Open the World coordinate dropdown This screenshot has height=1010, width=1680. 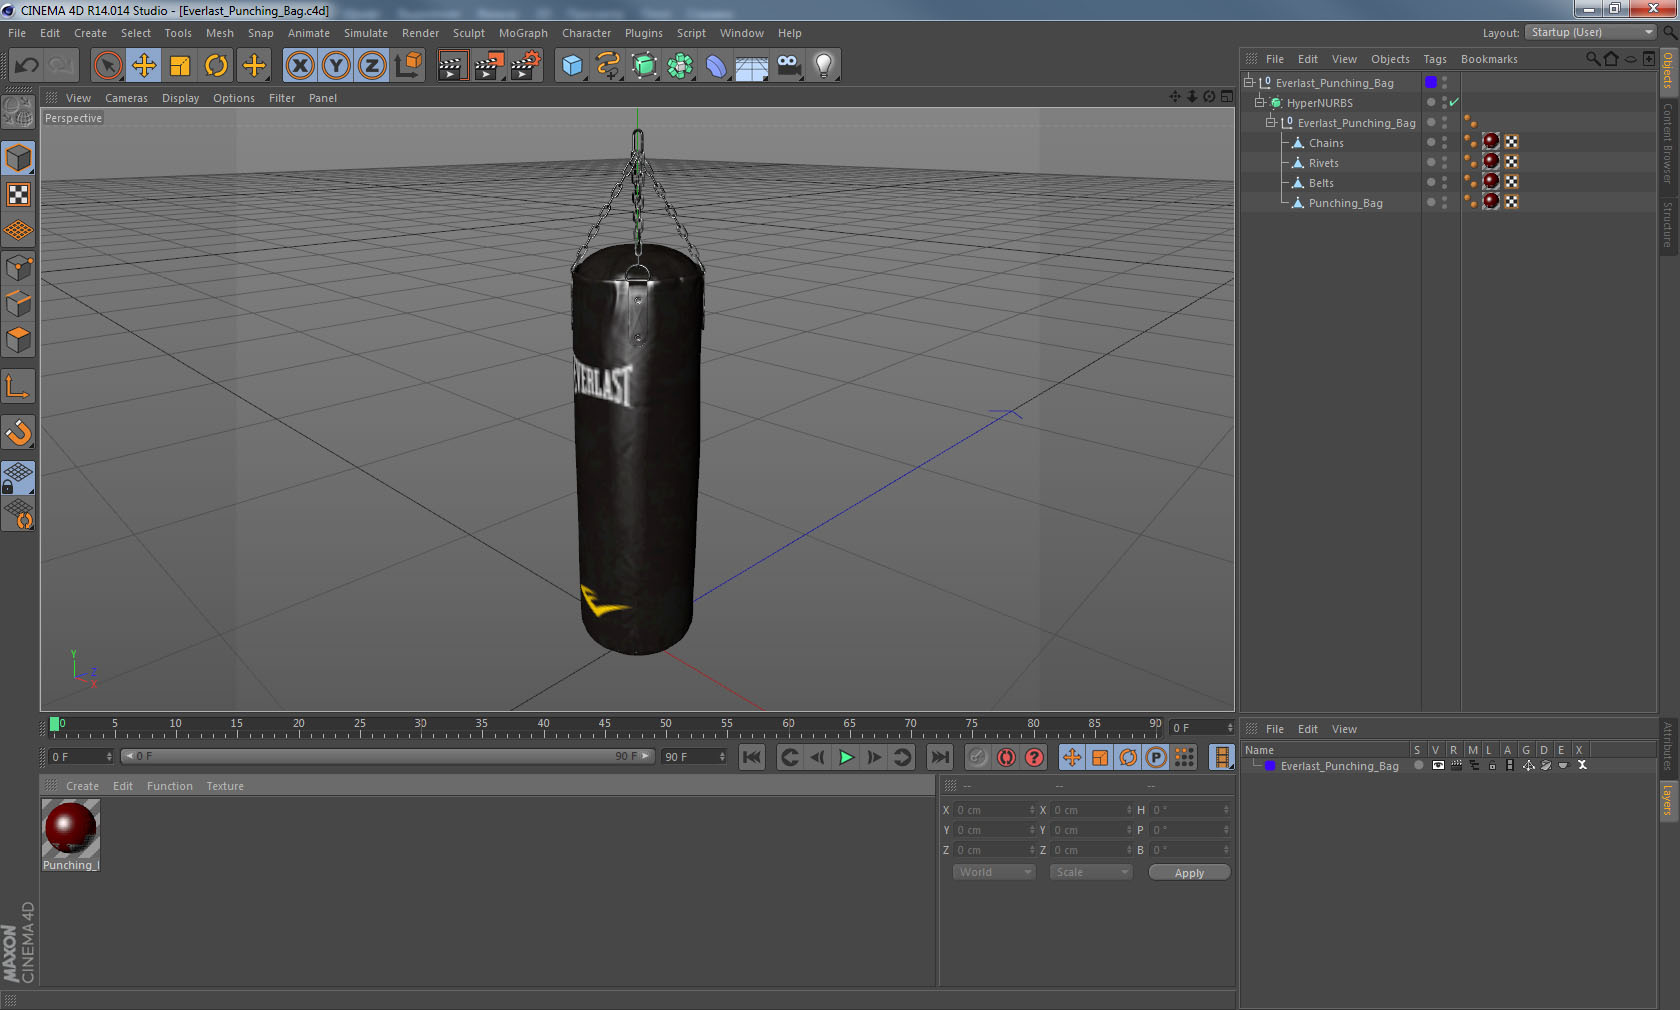pyautogui.click(x=994, y=872)
